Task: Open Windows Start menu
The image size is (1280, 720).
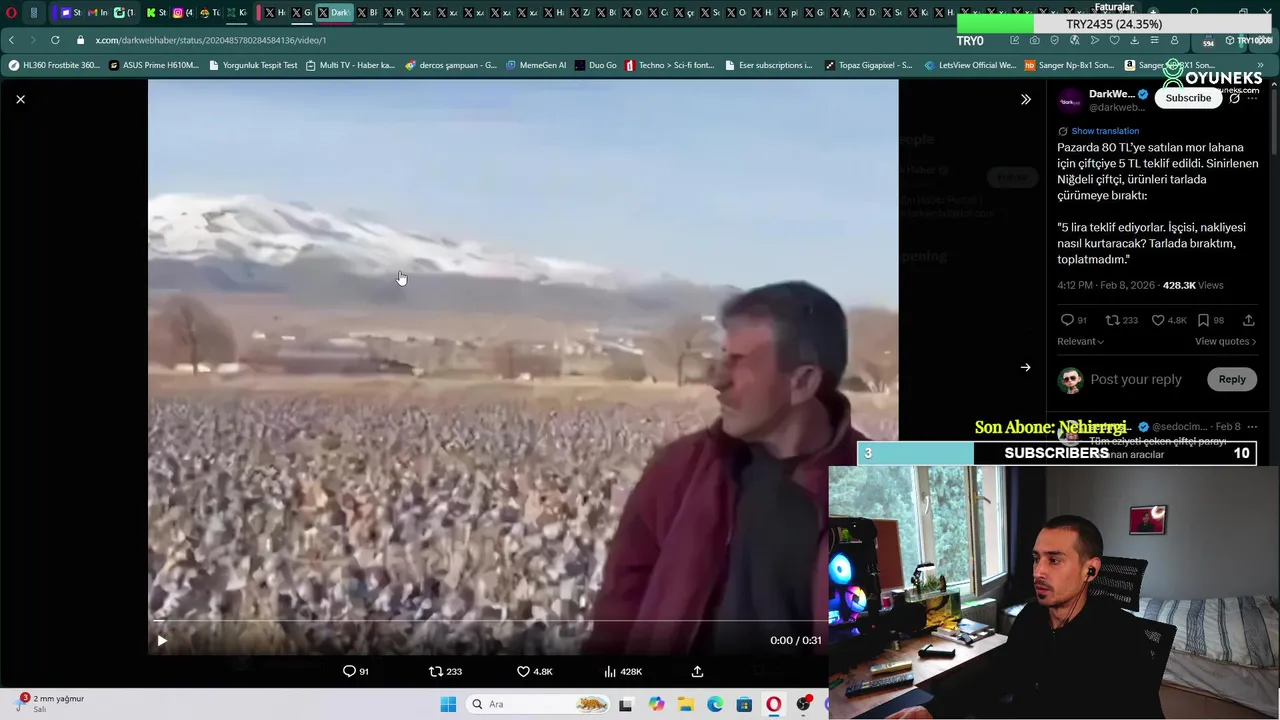Action: tap(448, 704)
